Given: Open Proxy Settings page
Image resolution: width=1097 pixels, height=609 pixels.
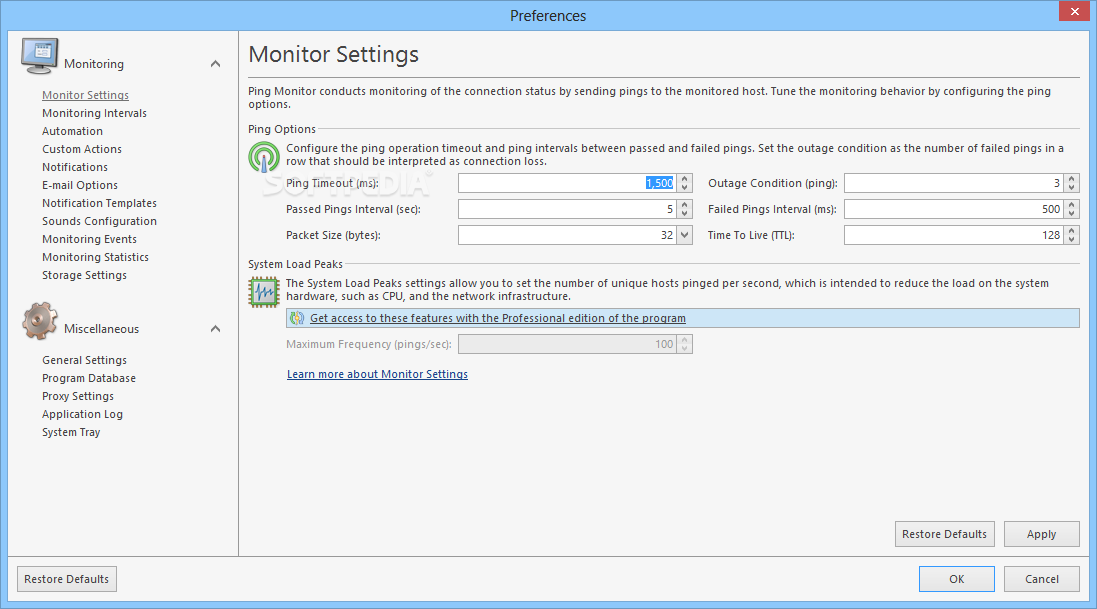Looking at the screenshot, I should pos(78,396).
